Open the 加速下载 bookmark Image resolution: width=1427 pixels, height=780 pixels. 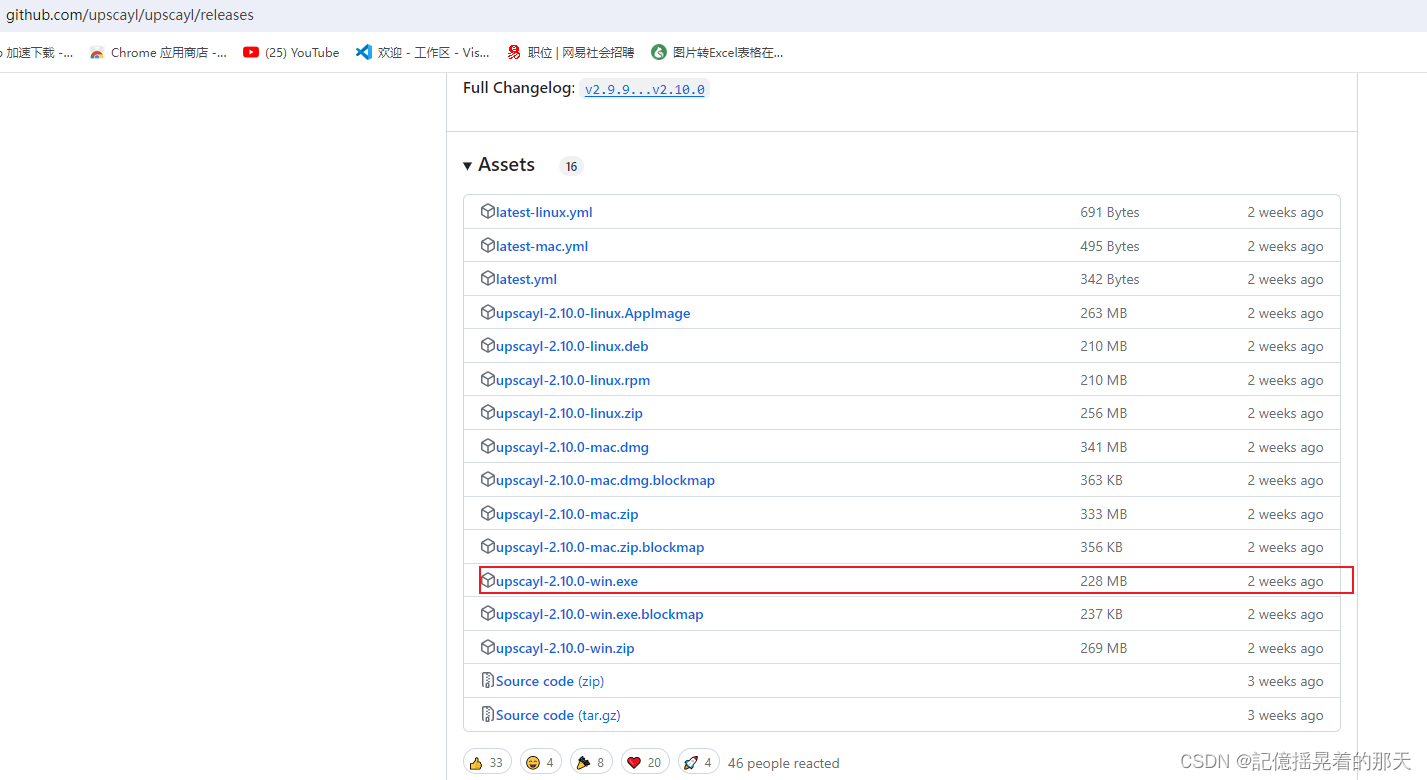[38, 53]
